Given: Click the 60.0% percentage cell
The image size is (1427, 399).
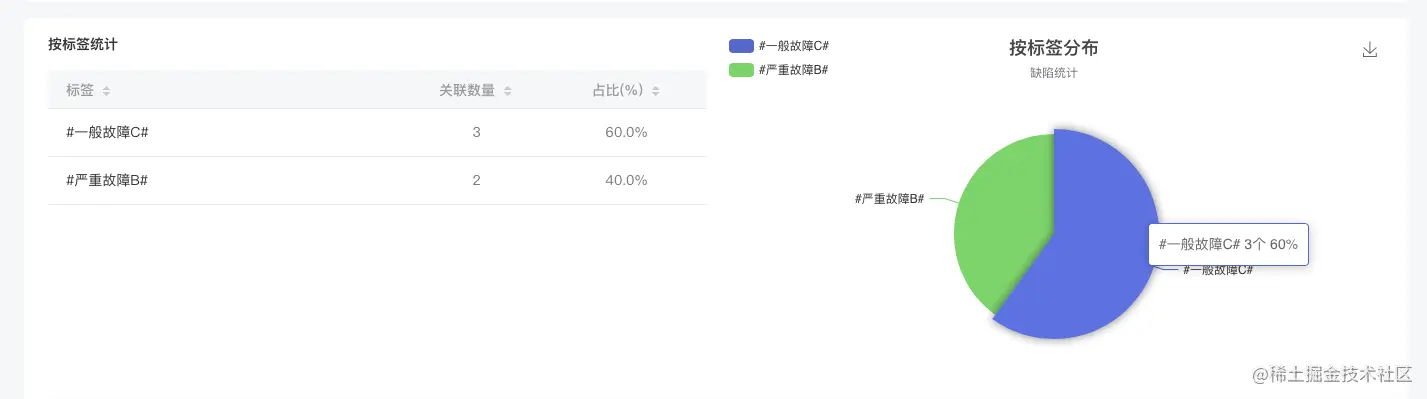Looking at the screenshot, I should 626,132.
